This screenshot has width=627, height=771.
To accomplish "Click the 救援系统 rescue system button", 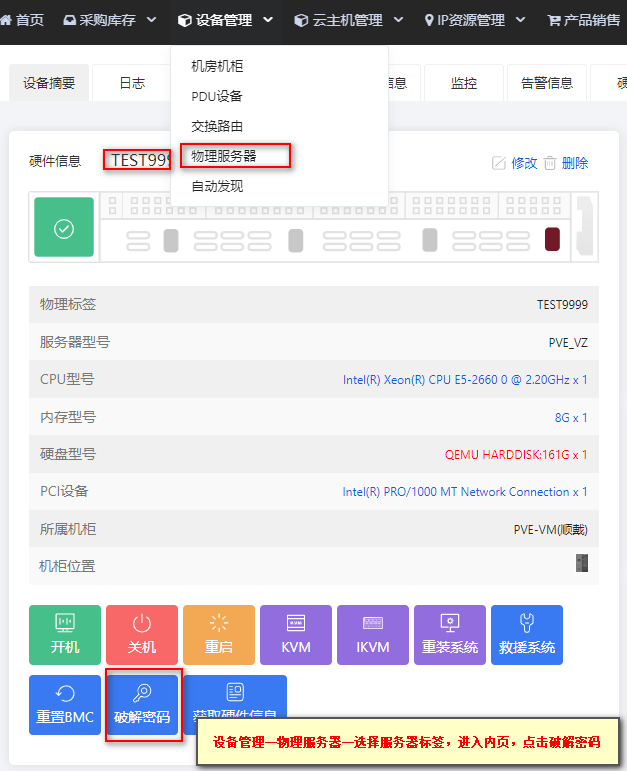I will (x=527, y=635).
